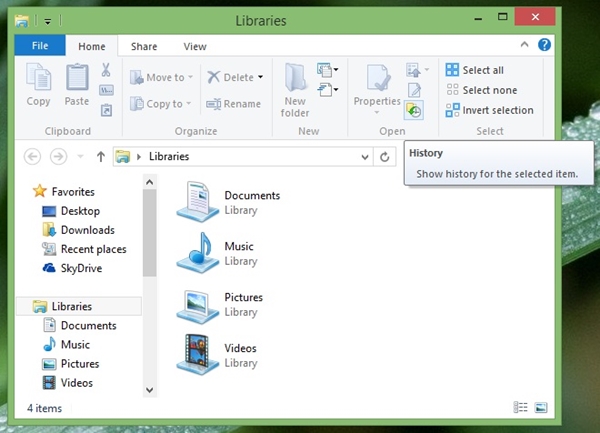Refresh the Libraries address bar
This screenshot has width=600, height=433.
pos(385,157)
